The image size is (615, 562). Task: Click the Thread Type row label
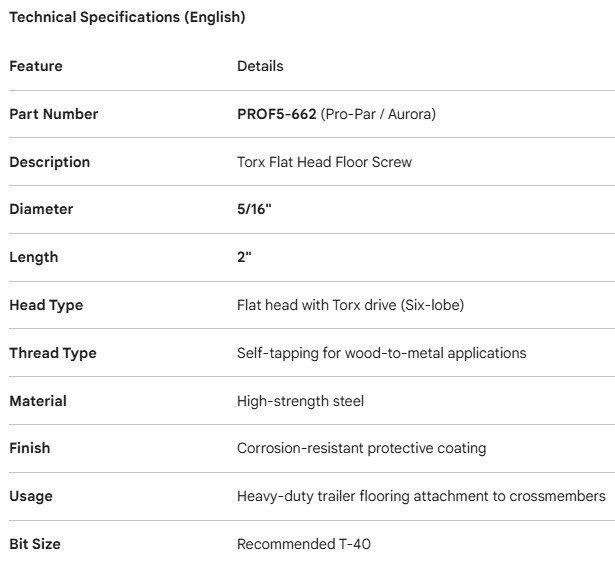(53, 353)
